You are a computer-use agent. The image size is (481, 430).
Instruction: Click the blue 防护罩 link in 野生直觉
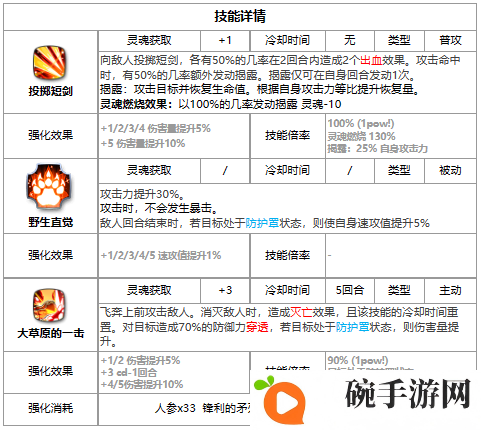(x=262, y=223)
